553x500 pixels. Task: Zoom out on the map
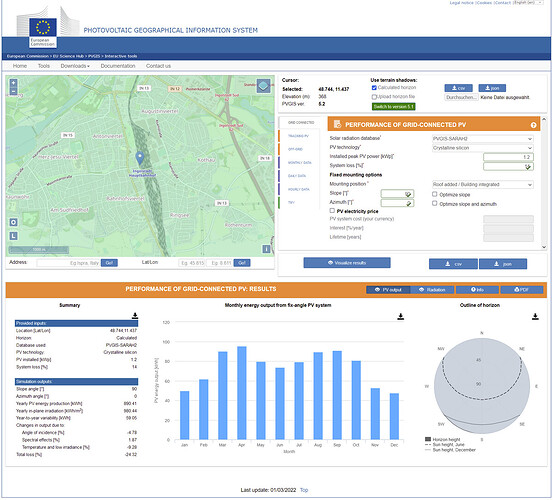pyautogui.click(x=13, y=91)
